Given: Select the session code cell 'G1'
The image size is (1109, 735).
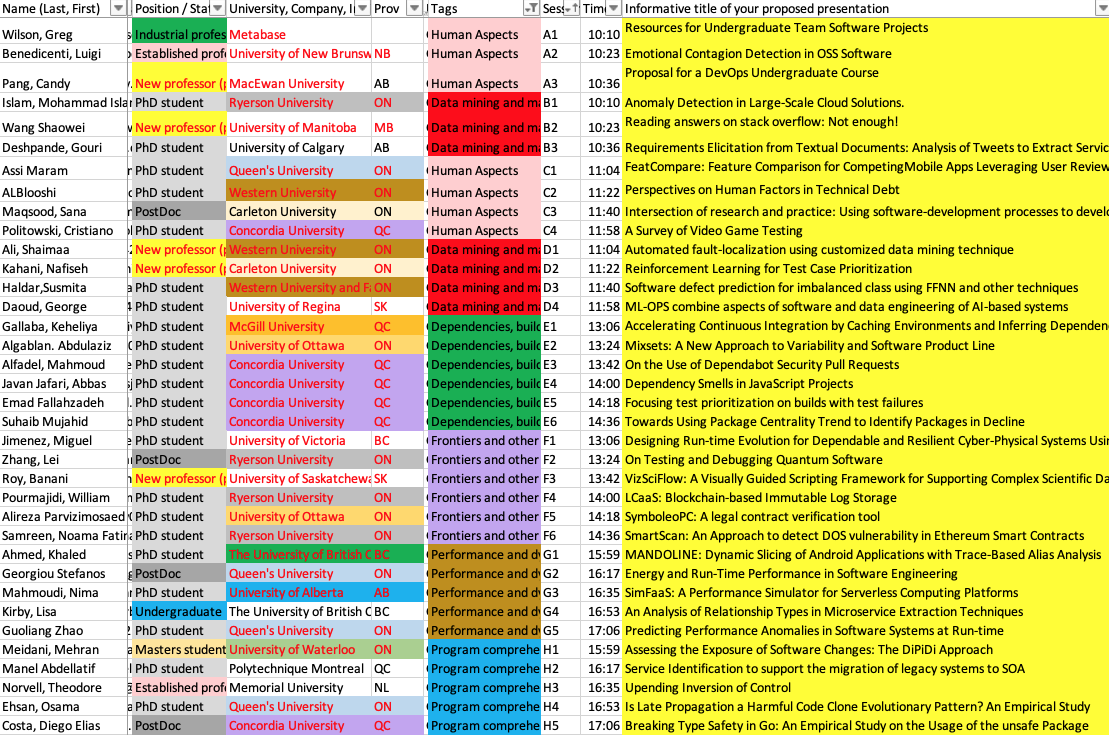Looking at the screenshot, I should [x=561, y=555].
